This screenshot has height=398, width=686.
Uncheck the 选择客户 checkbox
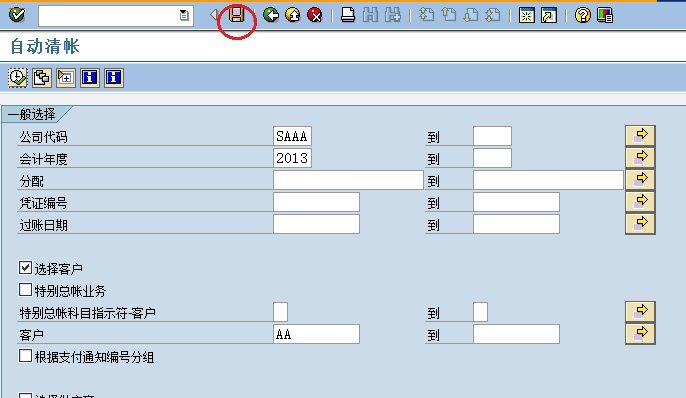[25, 268]
